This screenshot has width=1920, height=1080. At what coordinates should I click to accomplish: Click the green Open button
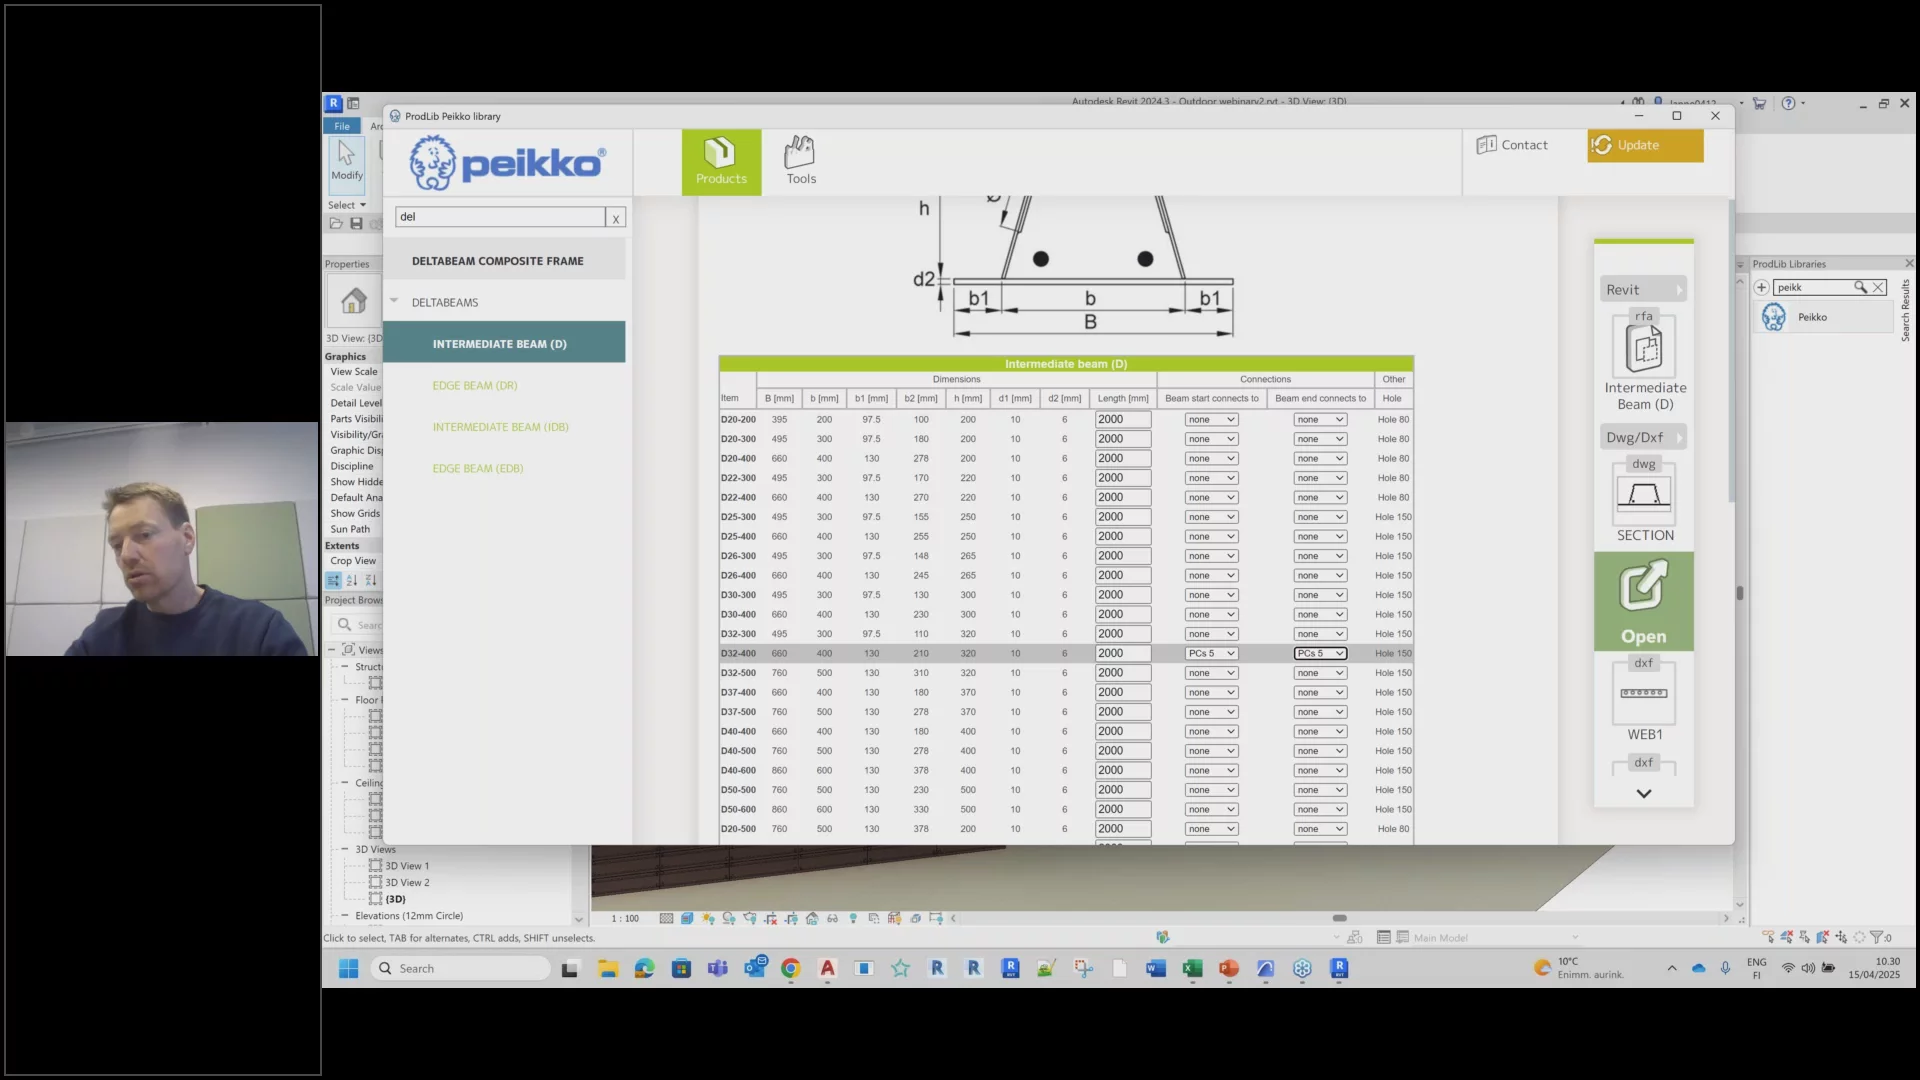[x=1644, y=601]
